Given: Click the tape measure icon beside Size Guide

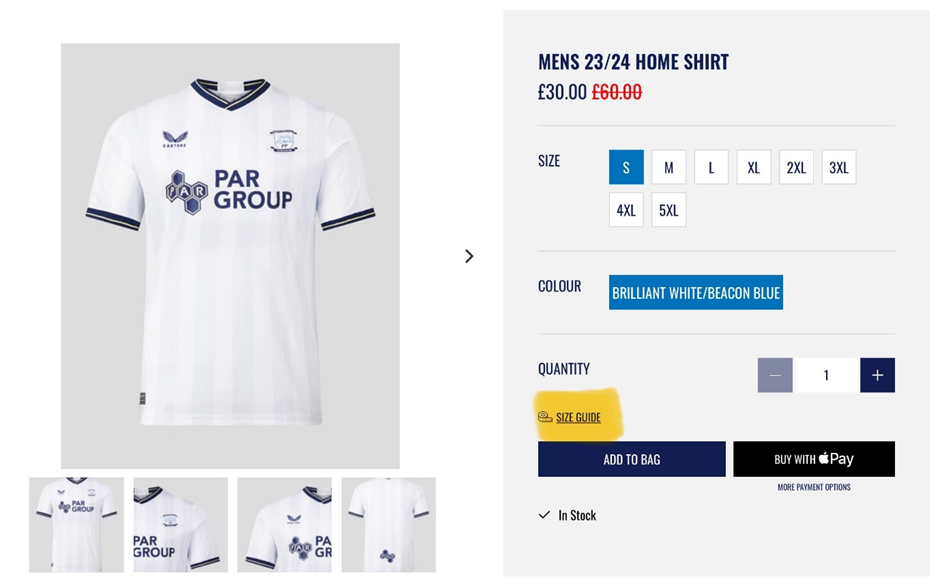Looking at the screenshot, I should coord(545,417).
